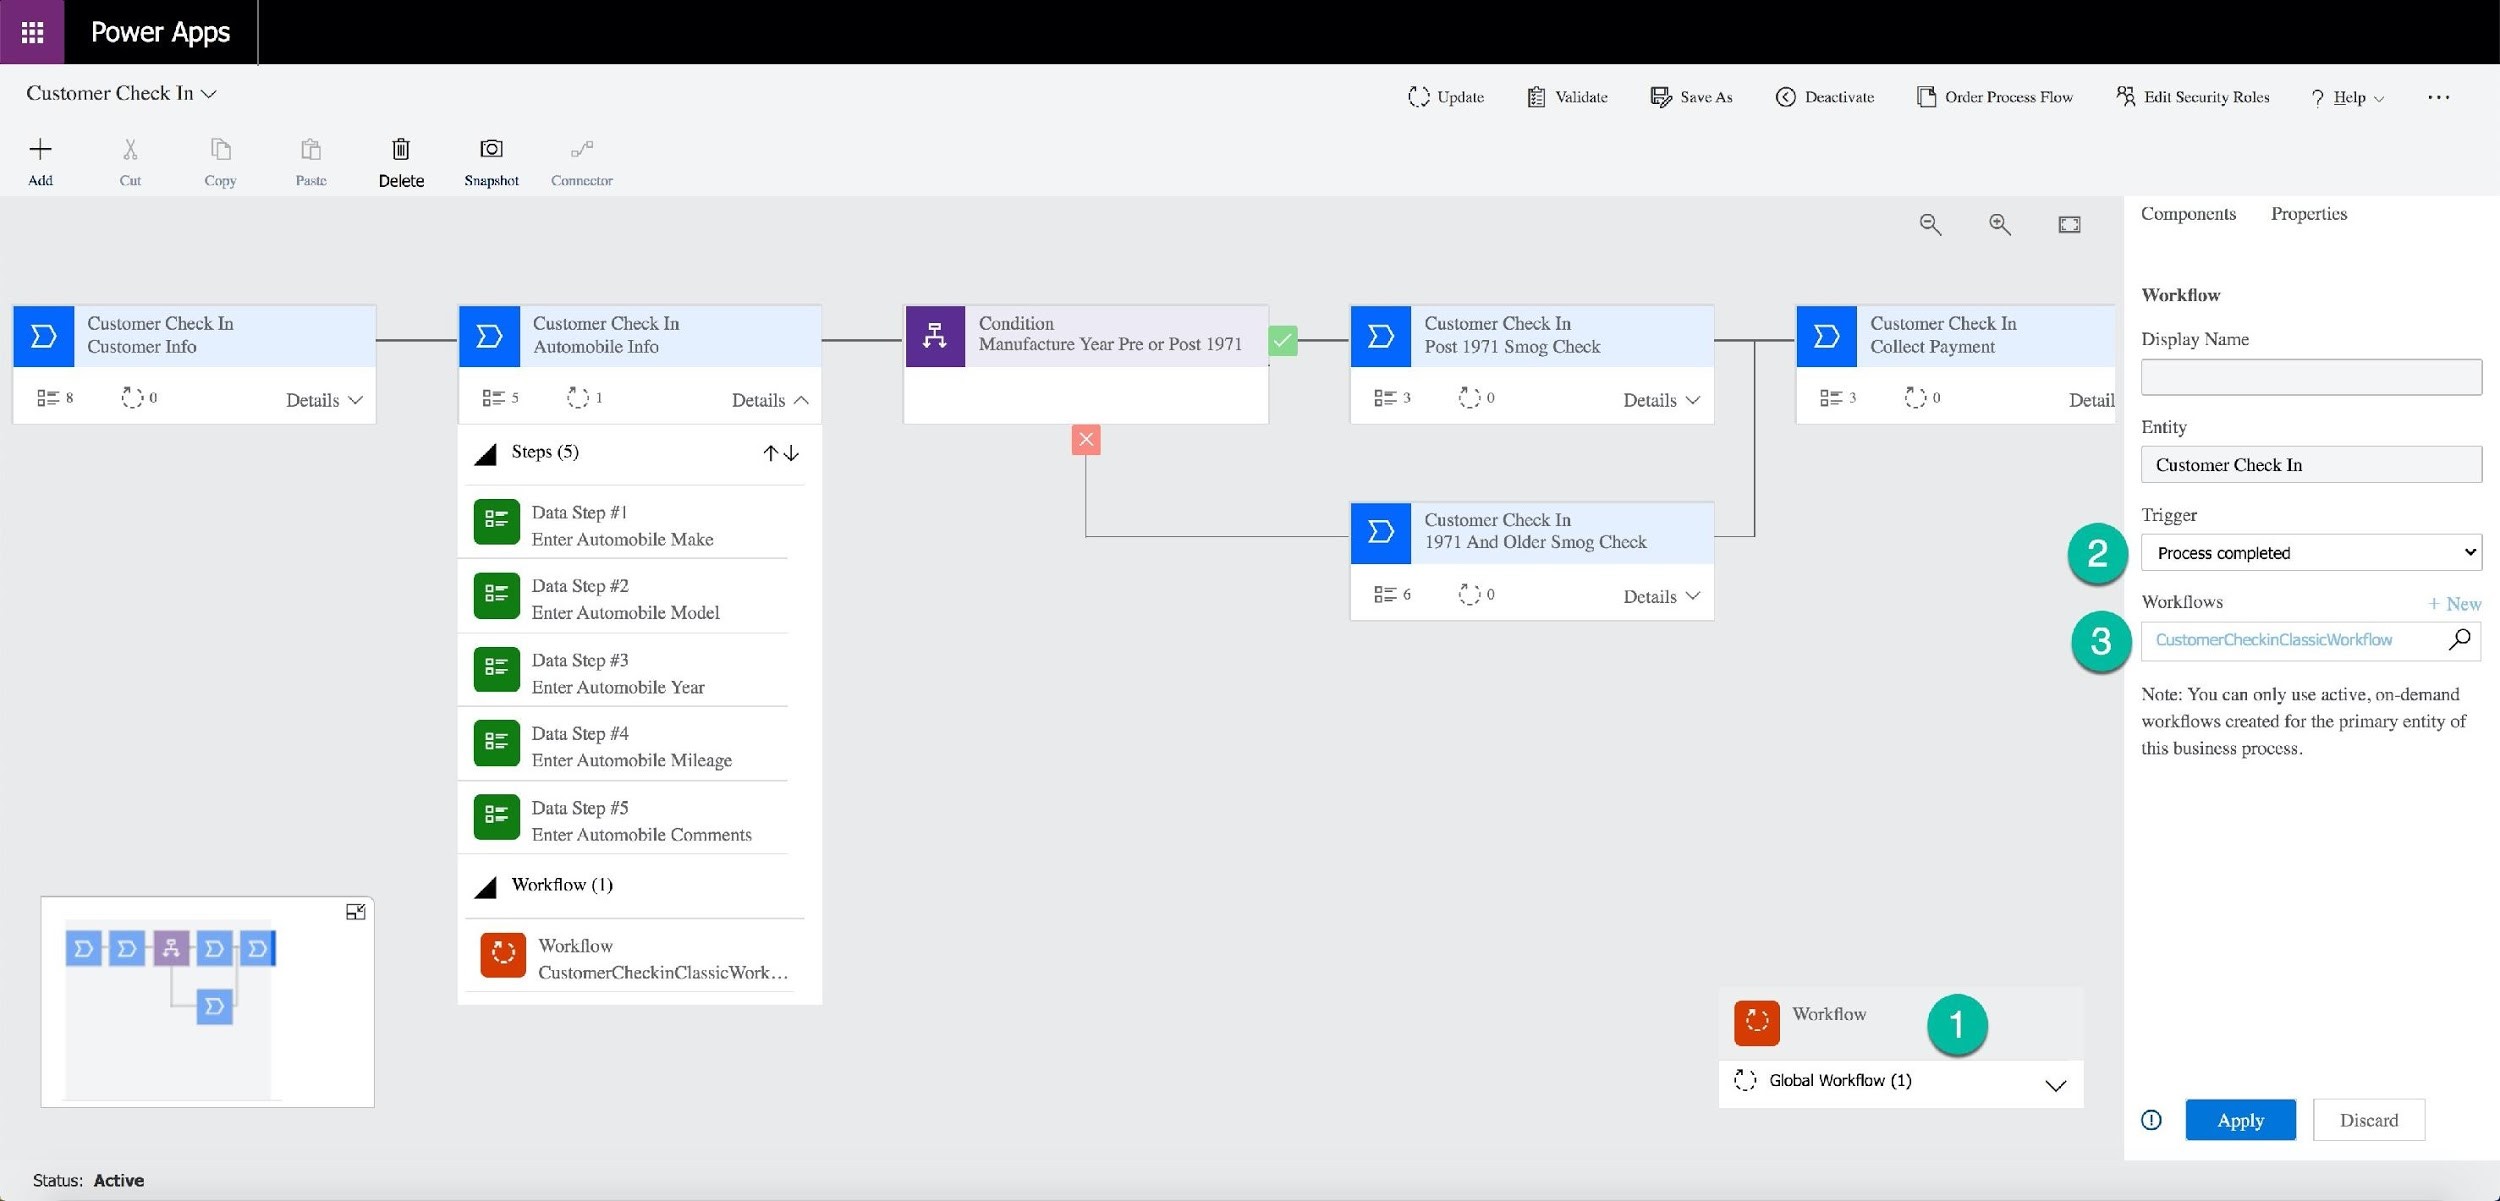
Task: Select the Trigger dropdown for Process completed
Action: [2312, 552]
